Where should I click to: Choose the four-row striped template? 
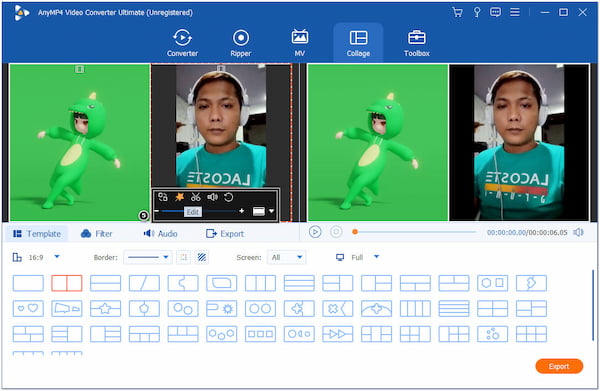pos(454,309)
